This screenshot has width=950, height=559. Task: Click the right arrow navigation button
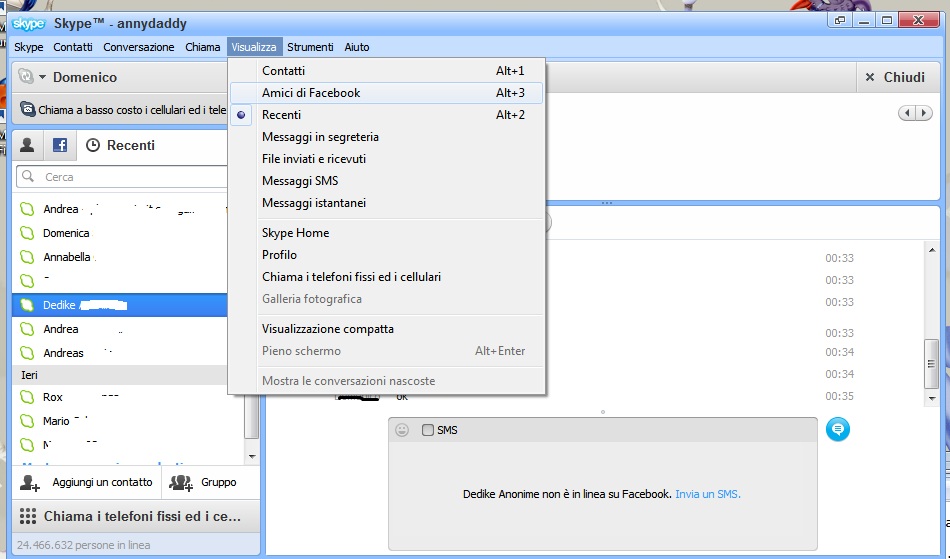click(924, 113)
